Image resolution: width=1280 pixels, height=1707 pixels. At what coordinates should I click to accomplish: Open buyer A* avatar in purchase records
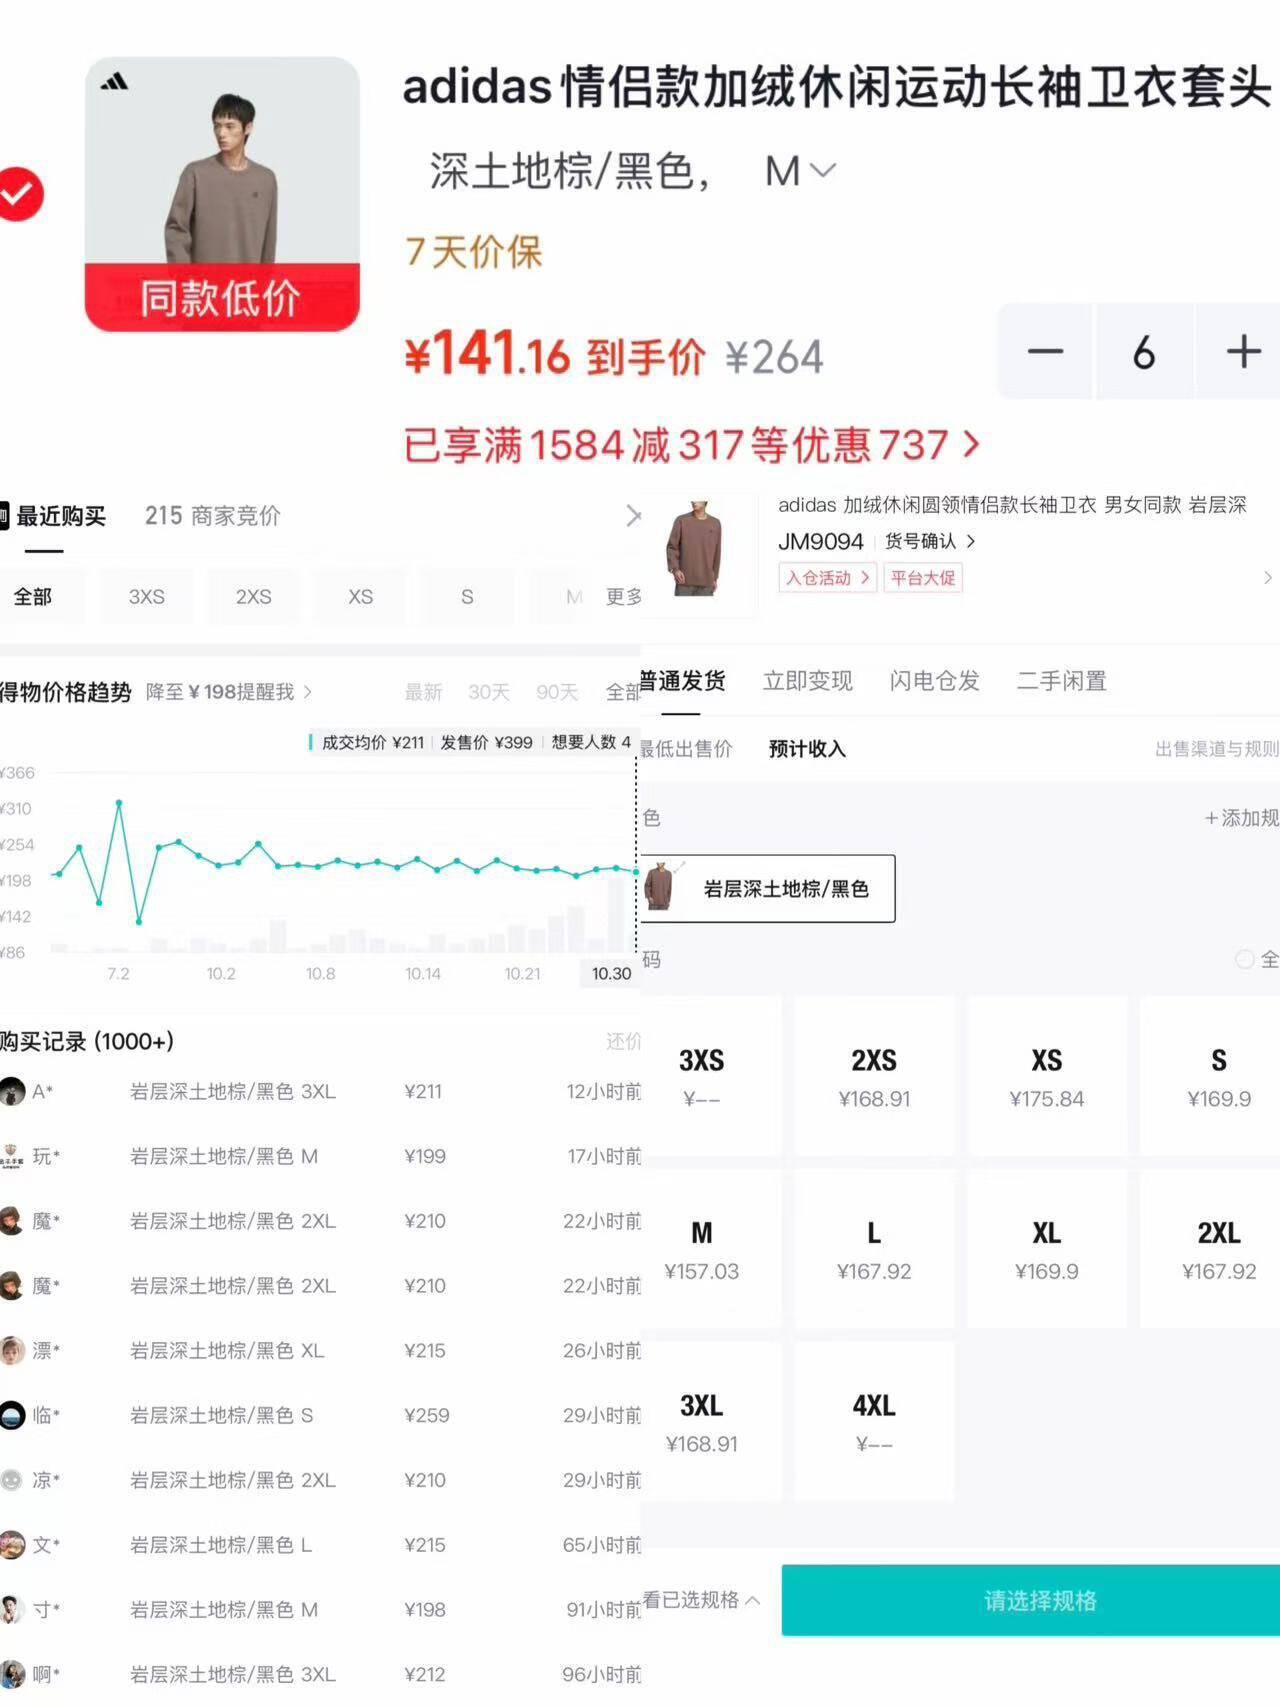coord(12,1091)
